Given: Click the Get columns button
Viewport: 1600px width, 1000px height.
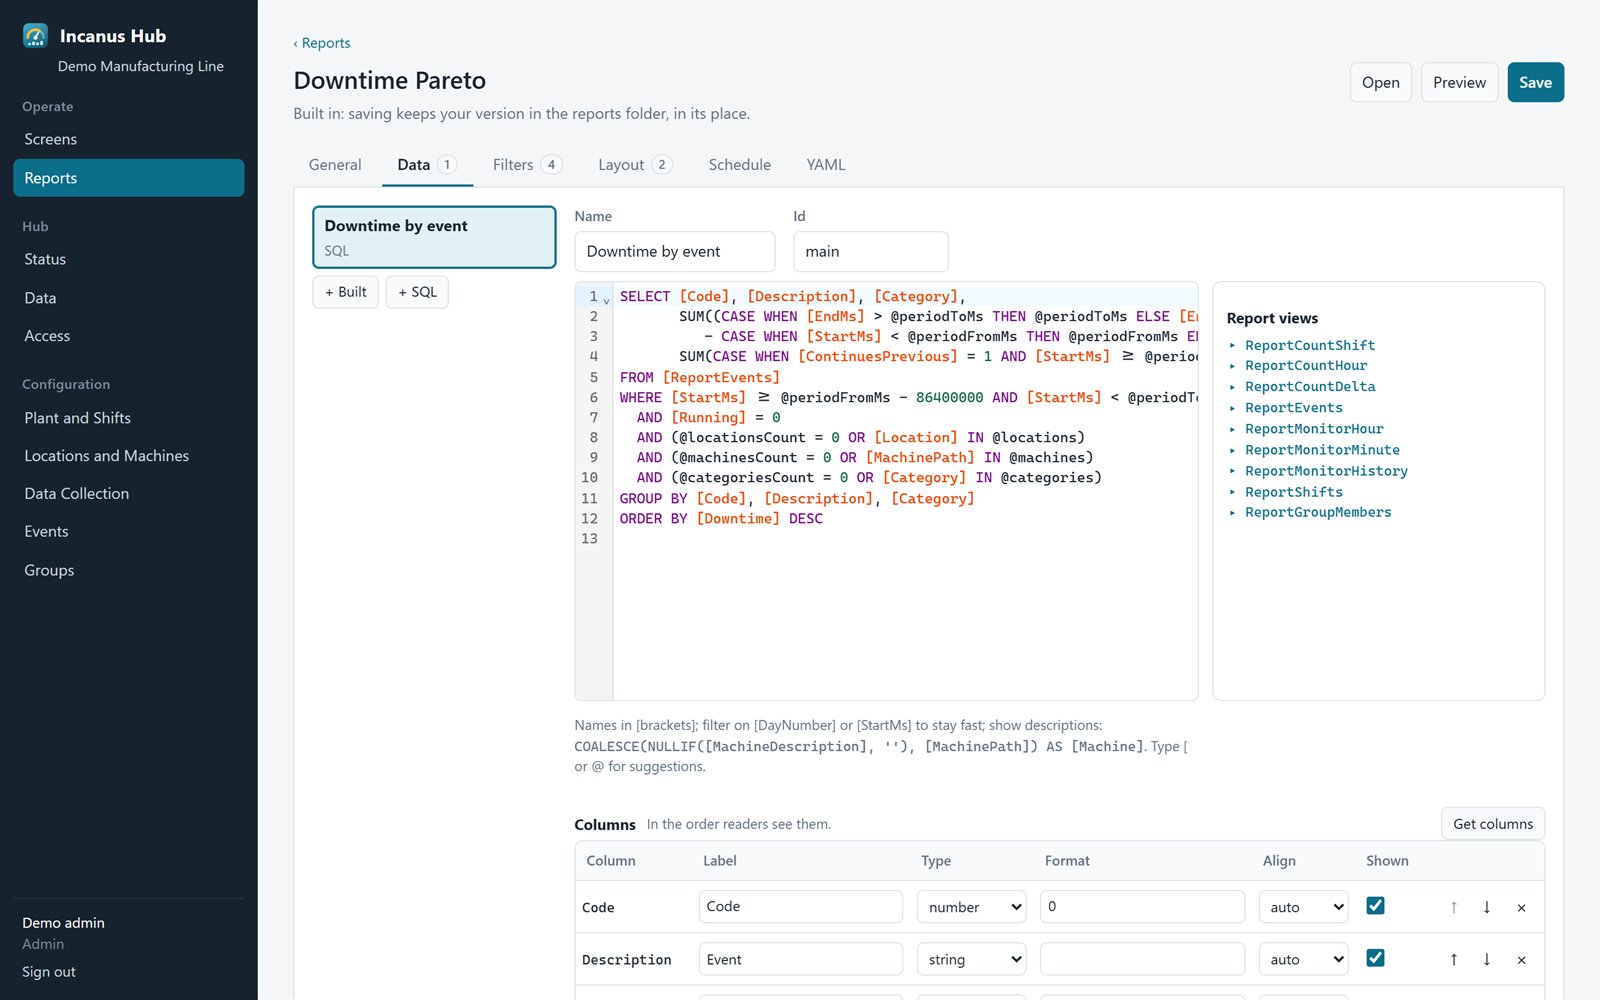Looking at the screenshot, I should click(1492, 824).
